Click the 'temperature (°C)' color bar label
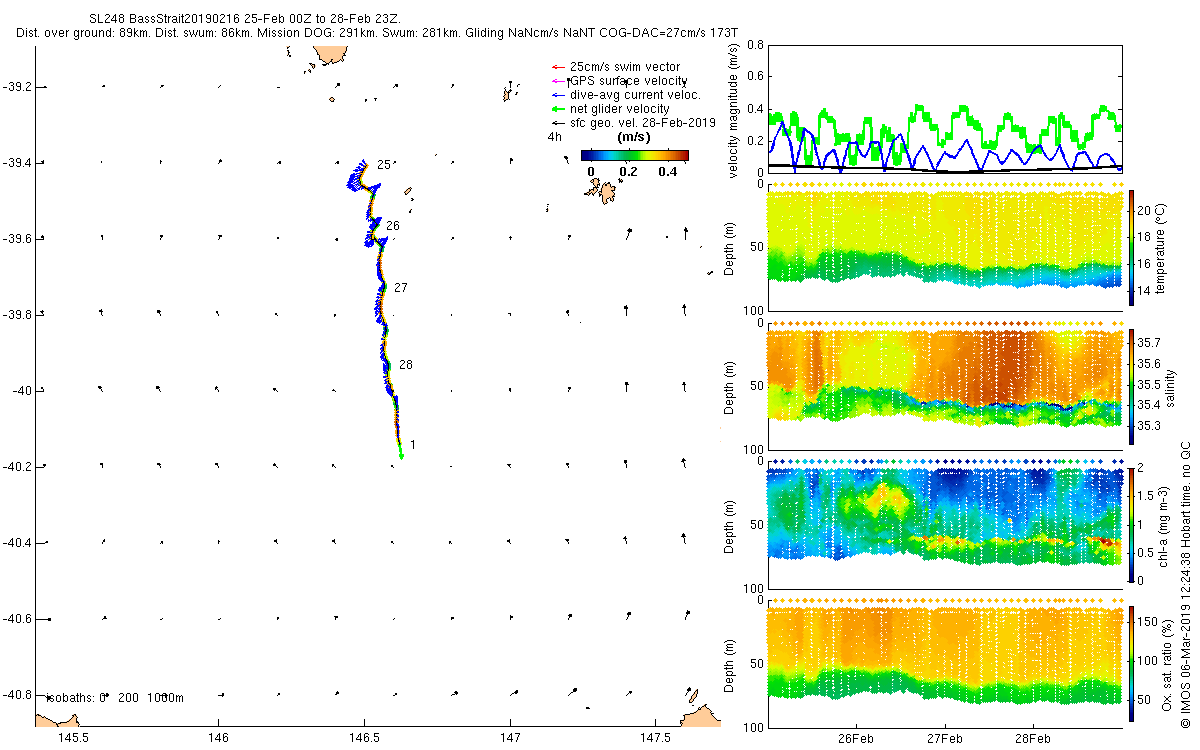This screenshot has width=1200, height=750. click(1161, 248)
